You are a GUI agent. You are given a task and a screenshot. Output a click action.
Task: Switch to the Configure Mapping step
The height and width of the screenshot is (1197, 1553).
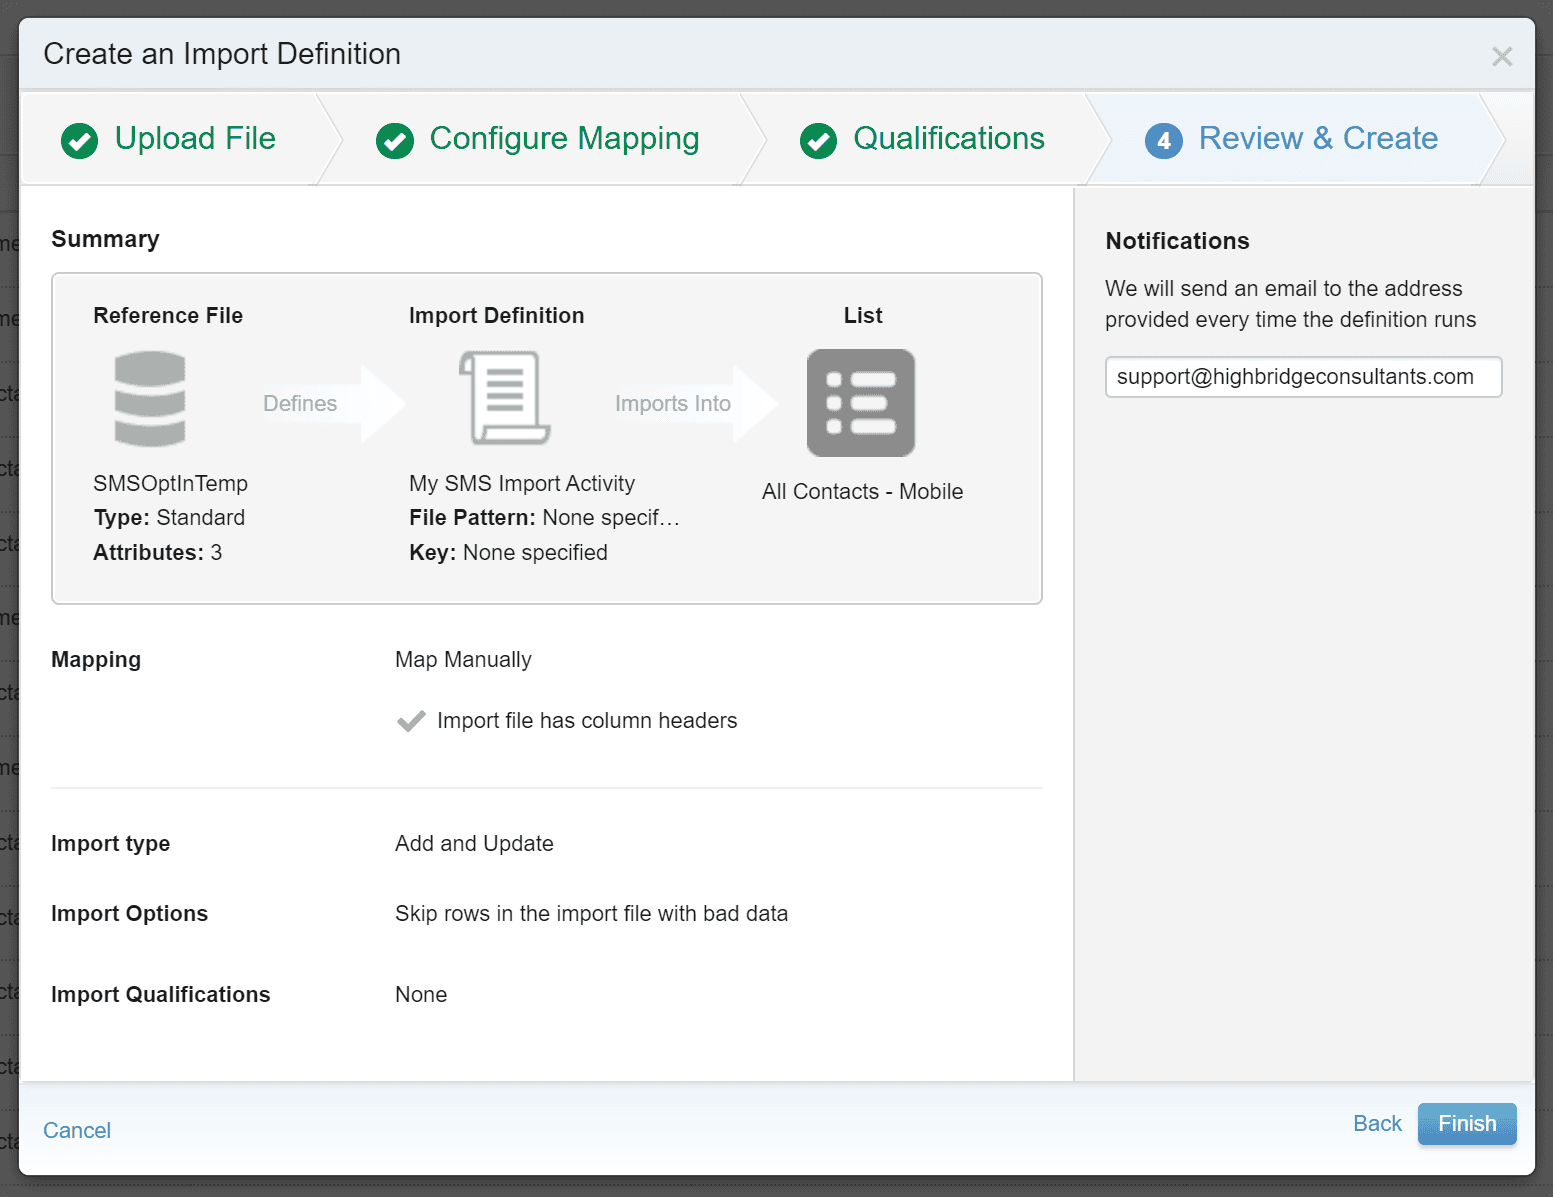[564, 139]
